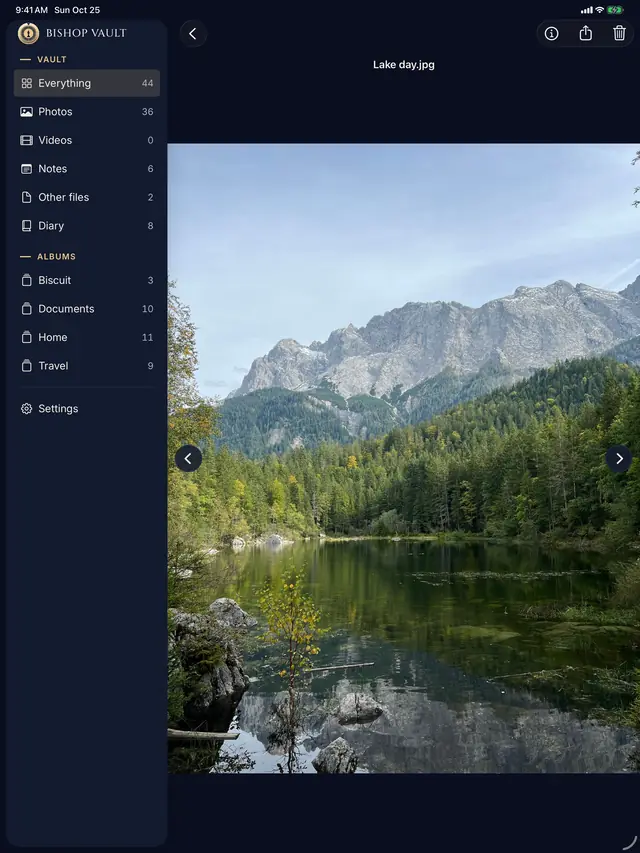This screenshot has height=853, width=640.
Task: Open the Documents album
Action: coord(87,308)
